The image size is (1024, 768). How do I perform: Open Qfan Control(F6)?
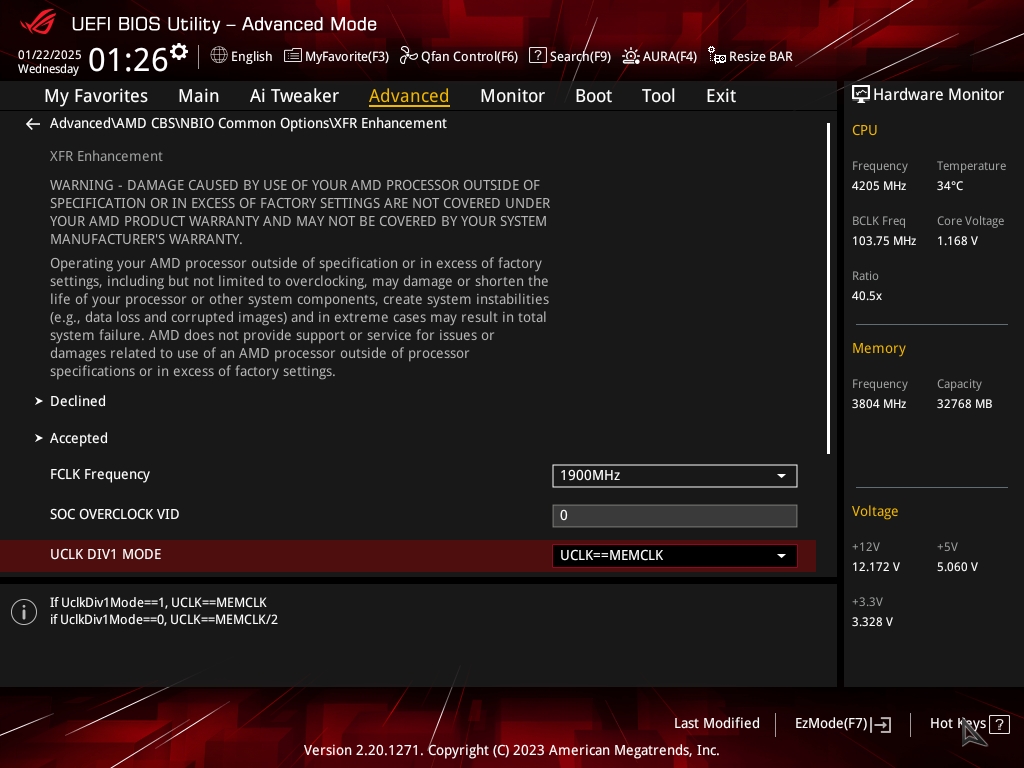click(x=458, y=56)
